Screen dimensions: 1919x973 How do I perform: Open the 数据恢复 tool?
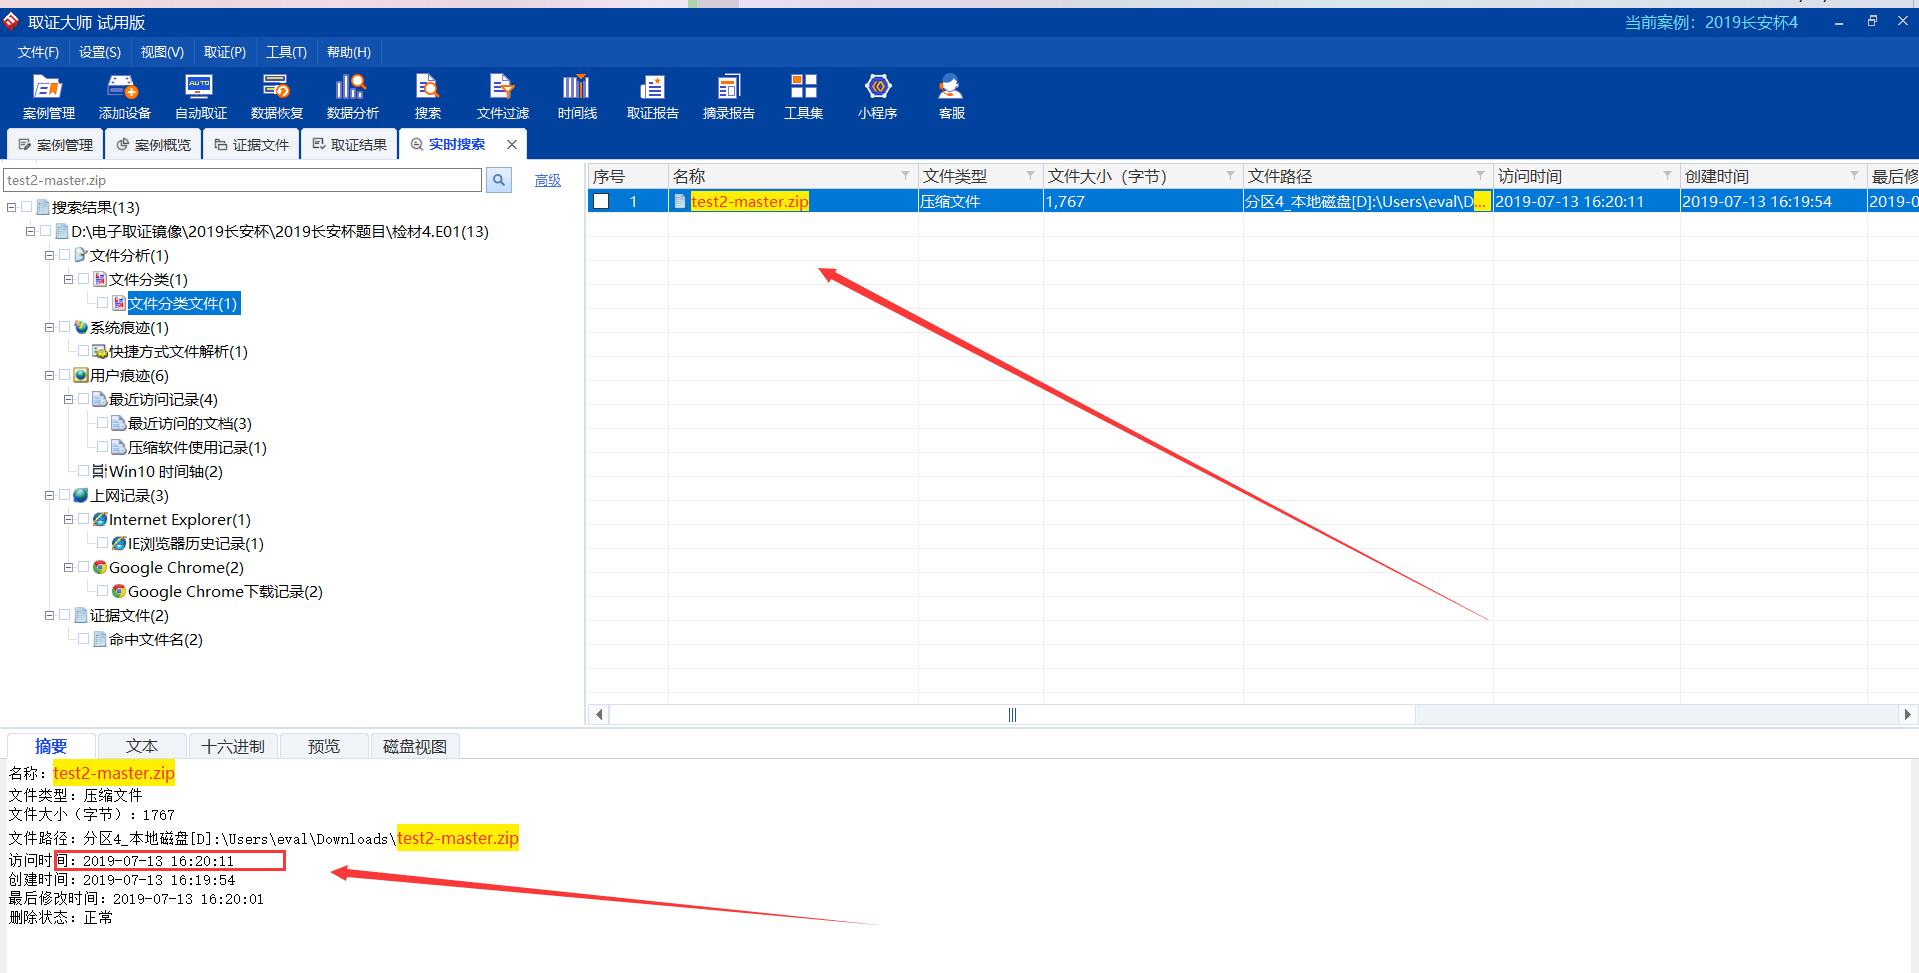[276, 97]
